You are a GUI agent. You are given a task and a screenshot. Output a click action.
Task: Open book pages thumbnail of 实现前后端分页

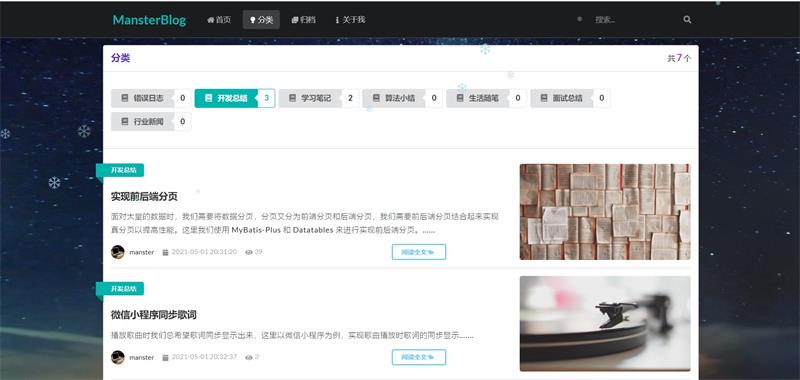[x=605, y=212]
